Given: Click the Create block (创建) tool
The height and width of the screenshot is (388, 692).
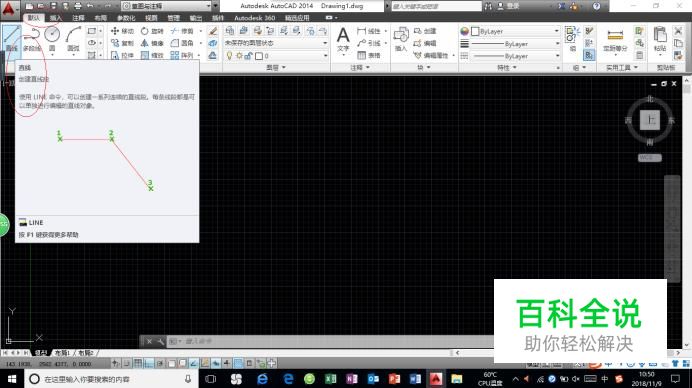Looking at the screenshot, I should [x=425, y=31].
